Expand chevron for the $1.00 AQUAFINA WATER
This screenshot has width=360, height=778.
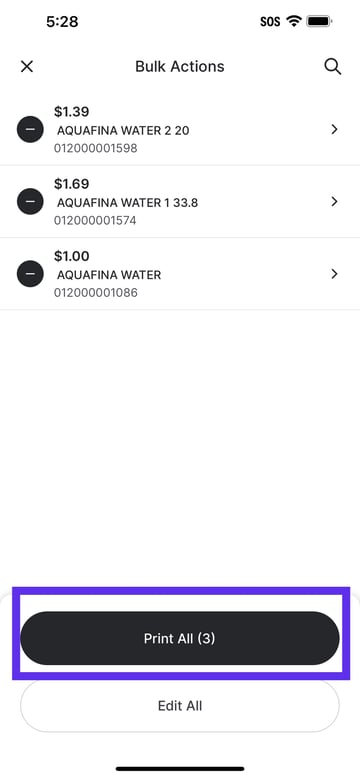pyautogui.click(x=335, y=274)
